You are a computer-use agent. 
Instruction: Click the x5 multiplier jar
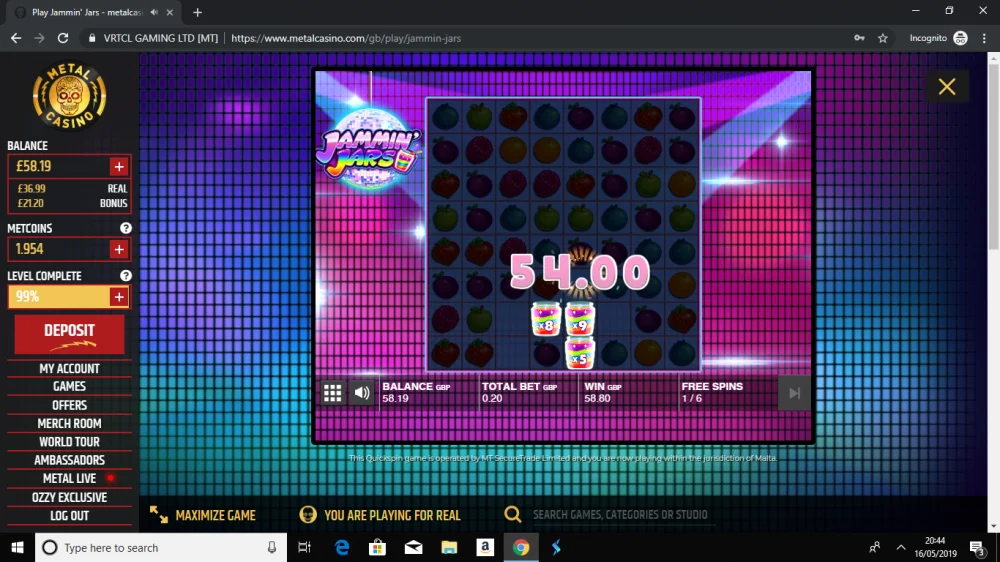pos(580,353)
